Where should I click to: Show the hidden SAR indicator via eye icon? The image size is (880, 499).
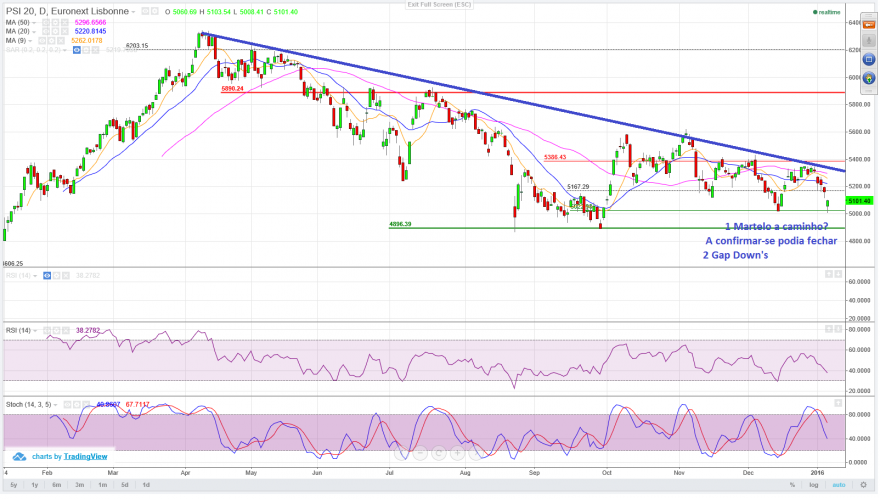coord(77,50)
